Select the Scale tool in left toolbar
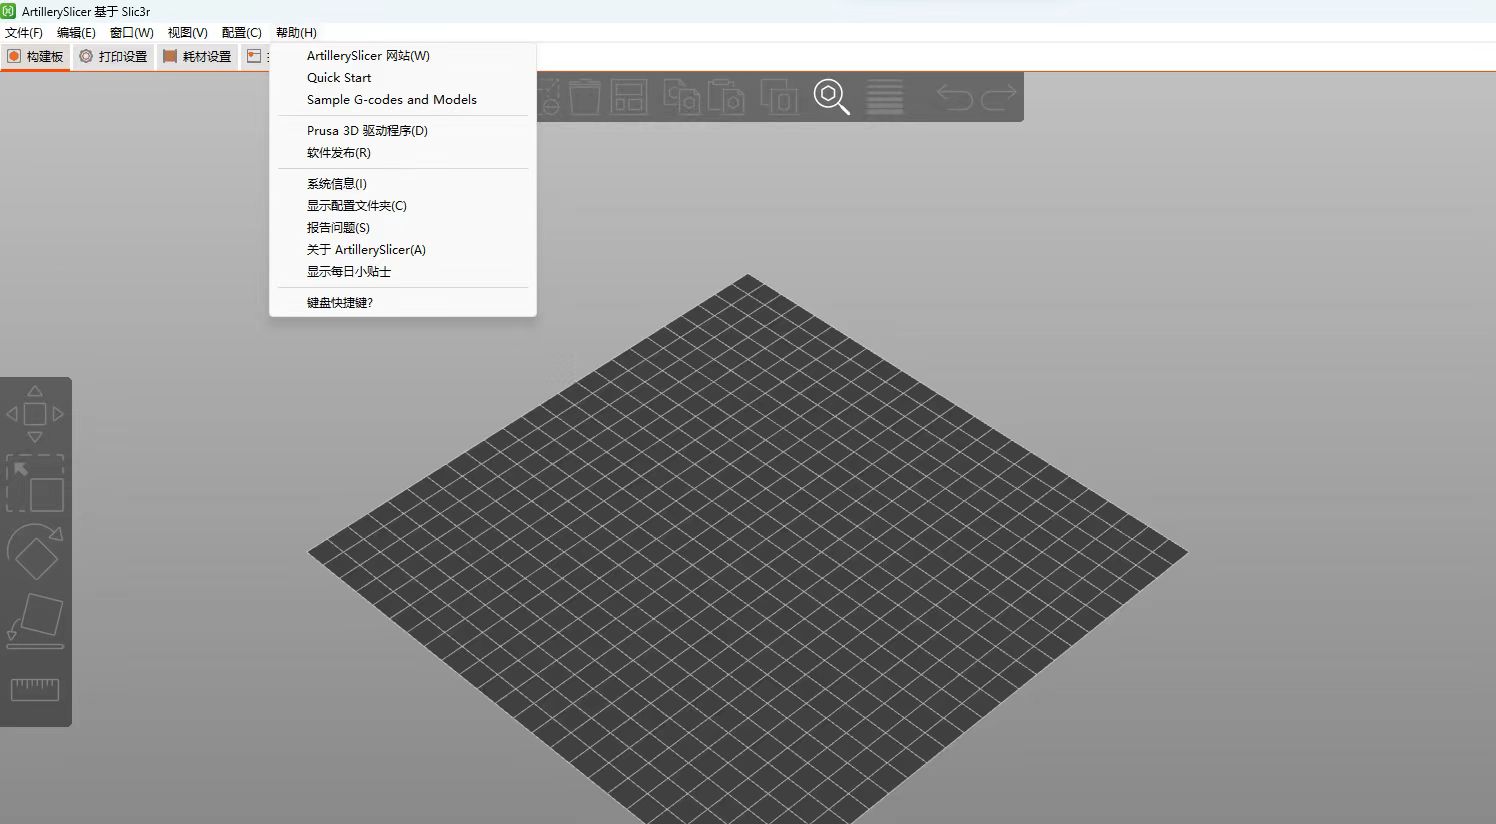 tap(35, 484)
